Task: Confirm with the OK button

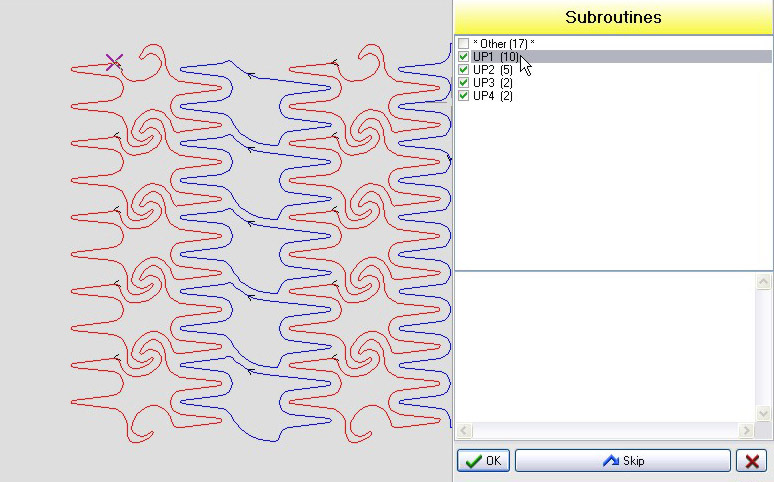Action: tap(483, 461)
